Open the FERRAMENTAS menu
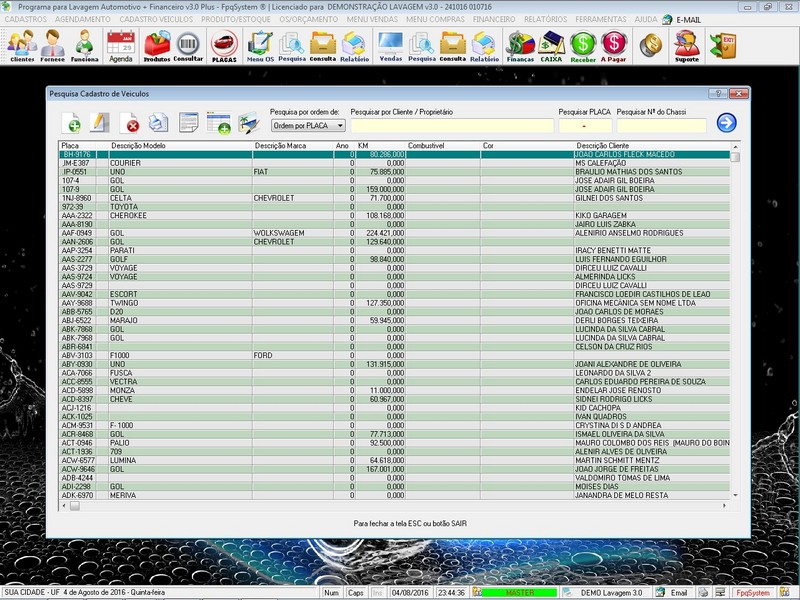Image resolution: width=800 pixels, height=600 pixels. (x=601, y=19)
